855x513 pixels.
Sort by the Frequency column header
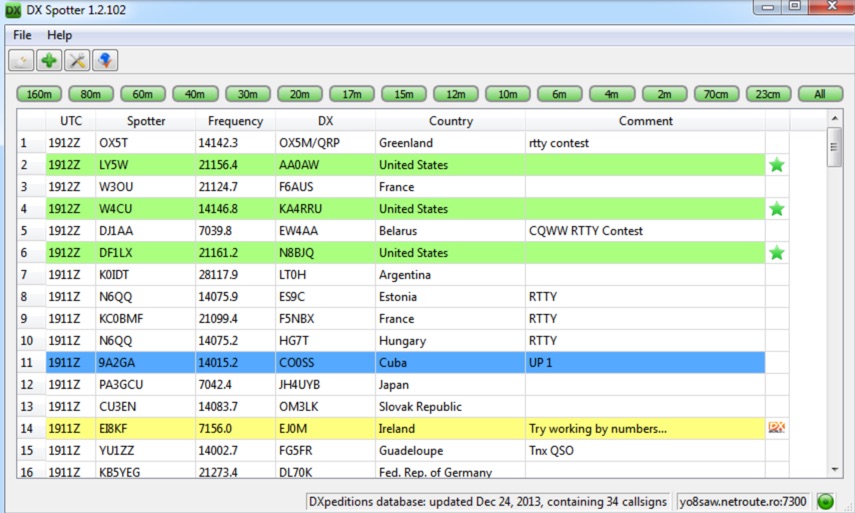[x=235, y=121]
